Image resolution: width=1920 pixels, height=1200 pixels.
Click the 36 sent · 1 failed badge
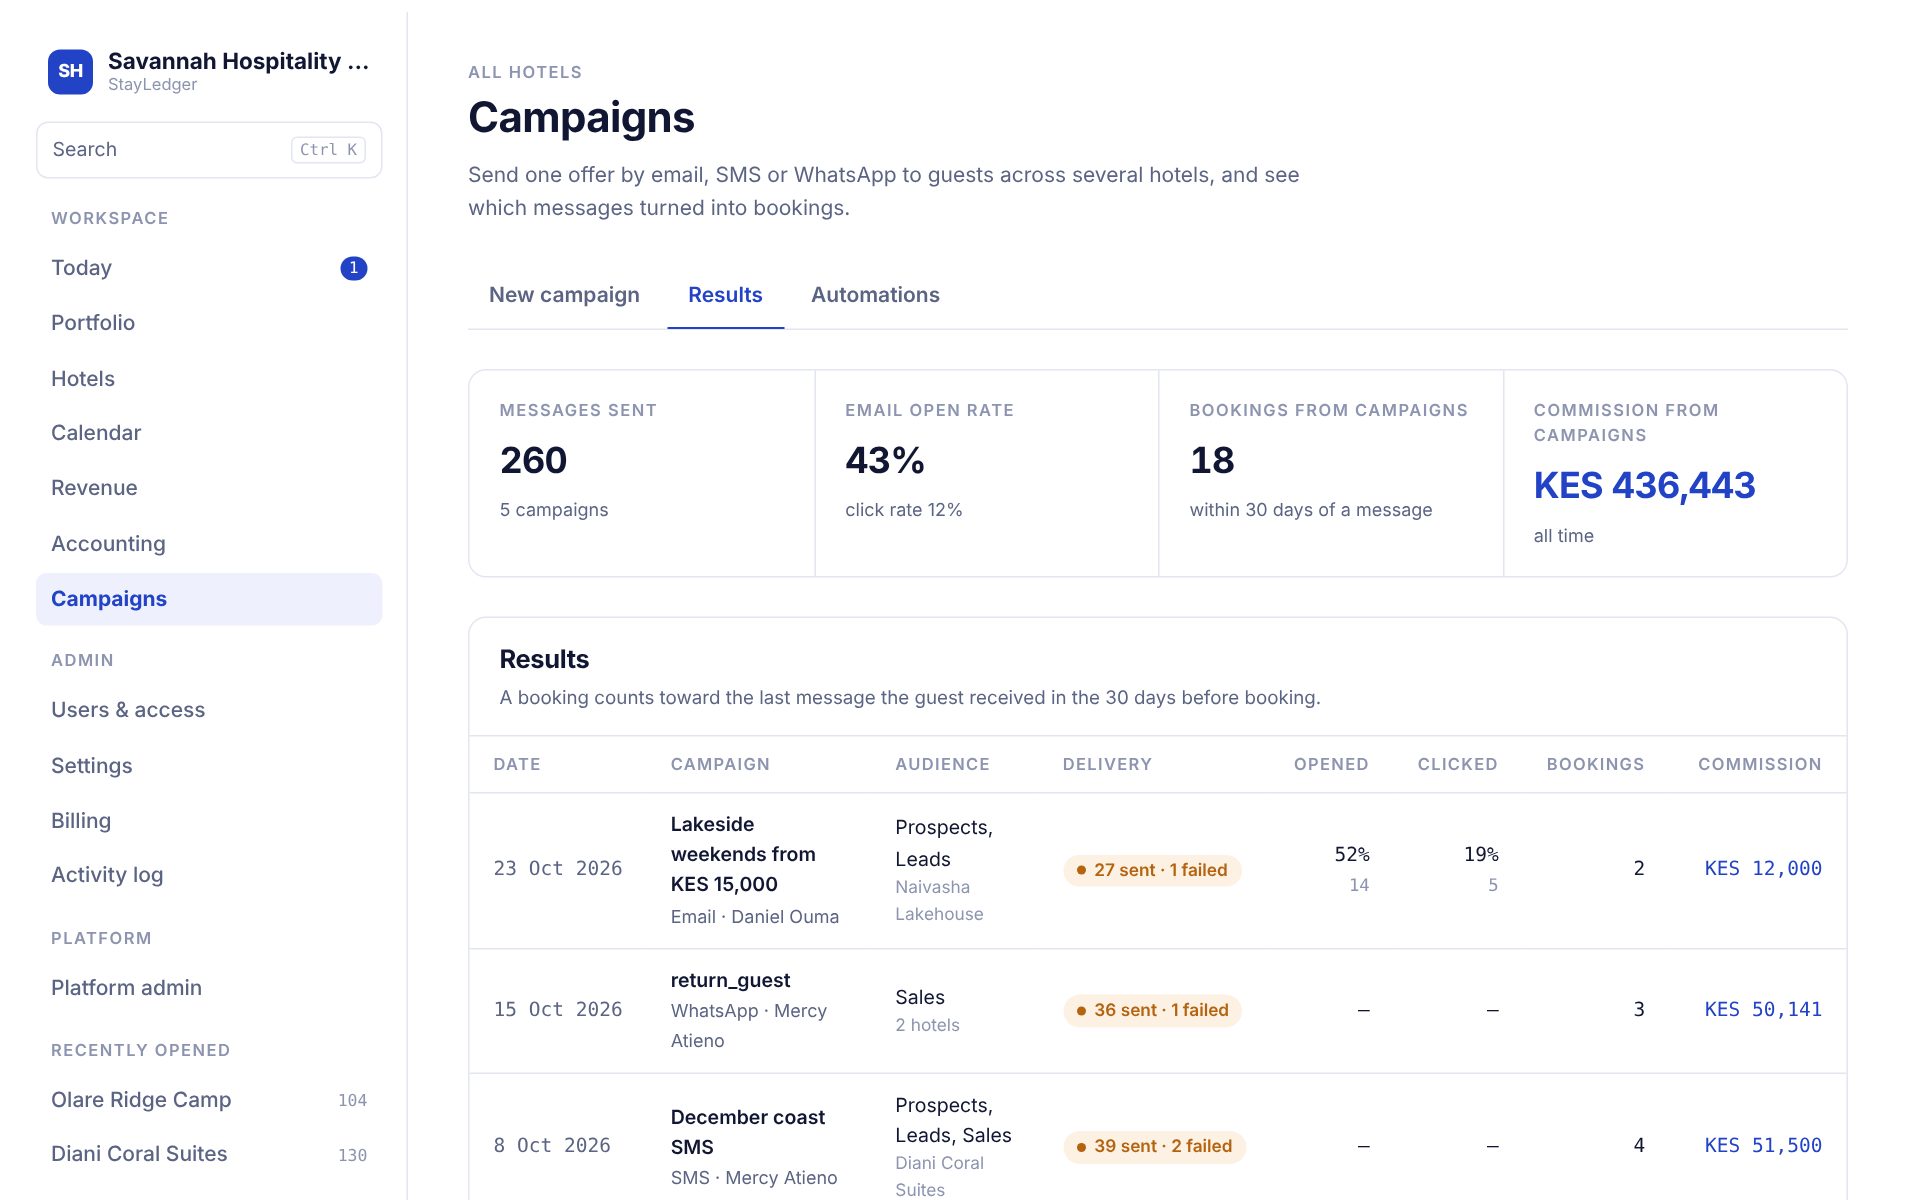pyautogui.click(x=1153, y=1010)
